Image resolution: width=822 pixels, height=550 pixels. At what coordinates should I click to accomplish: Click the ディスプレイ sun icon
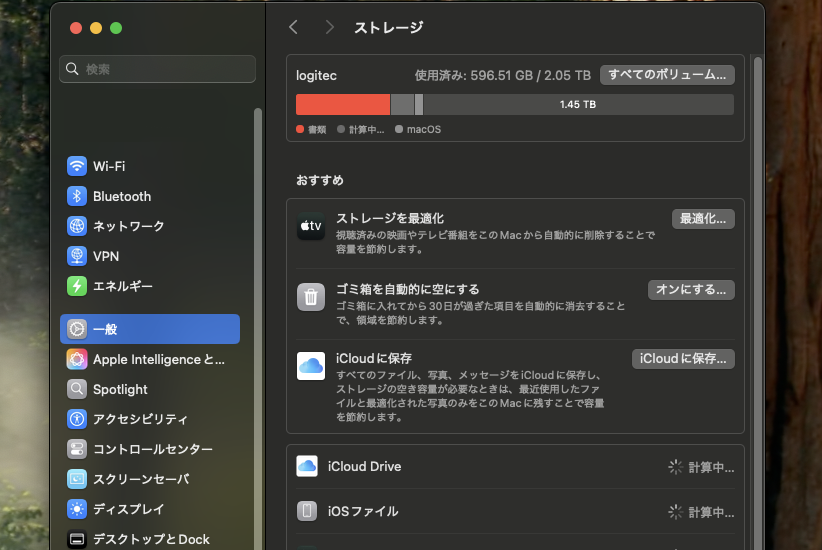click(x=77, y=509)
